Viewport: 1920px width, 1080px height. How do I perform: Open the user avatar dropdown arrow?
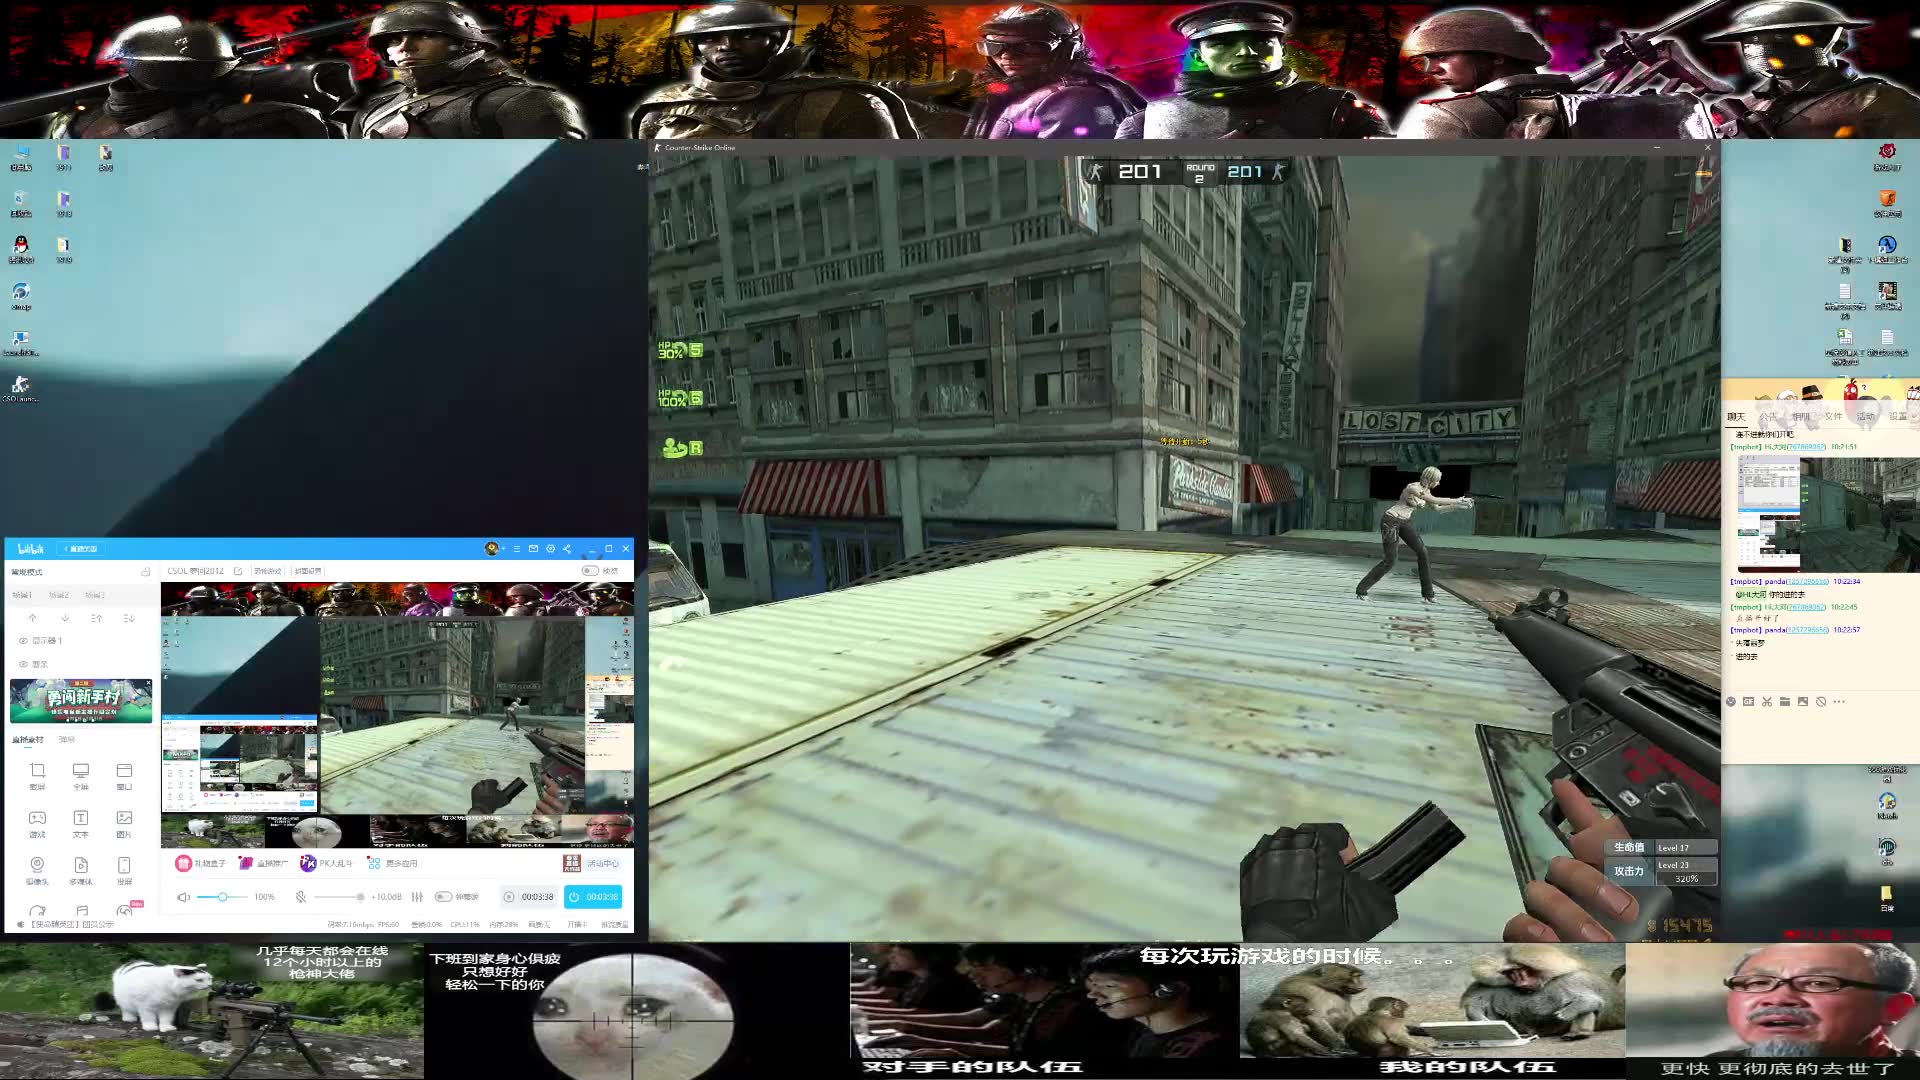click(503, 549)
